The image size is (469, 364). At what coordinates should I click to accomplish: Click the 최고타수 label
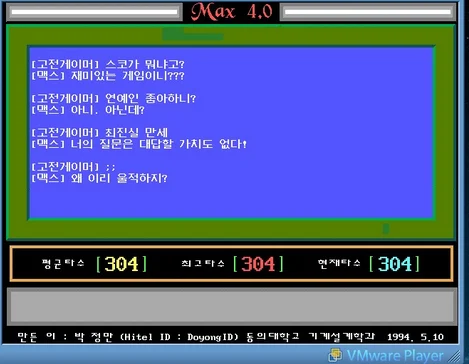pyautogui.click(x=203, y=263)
